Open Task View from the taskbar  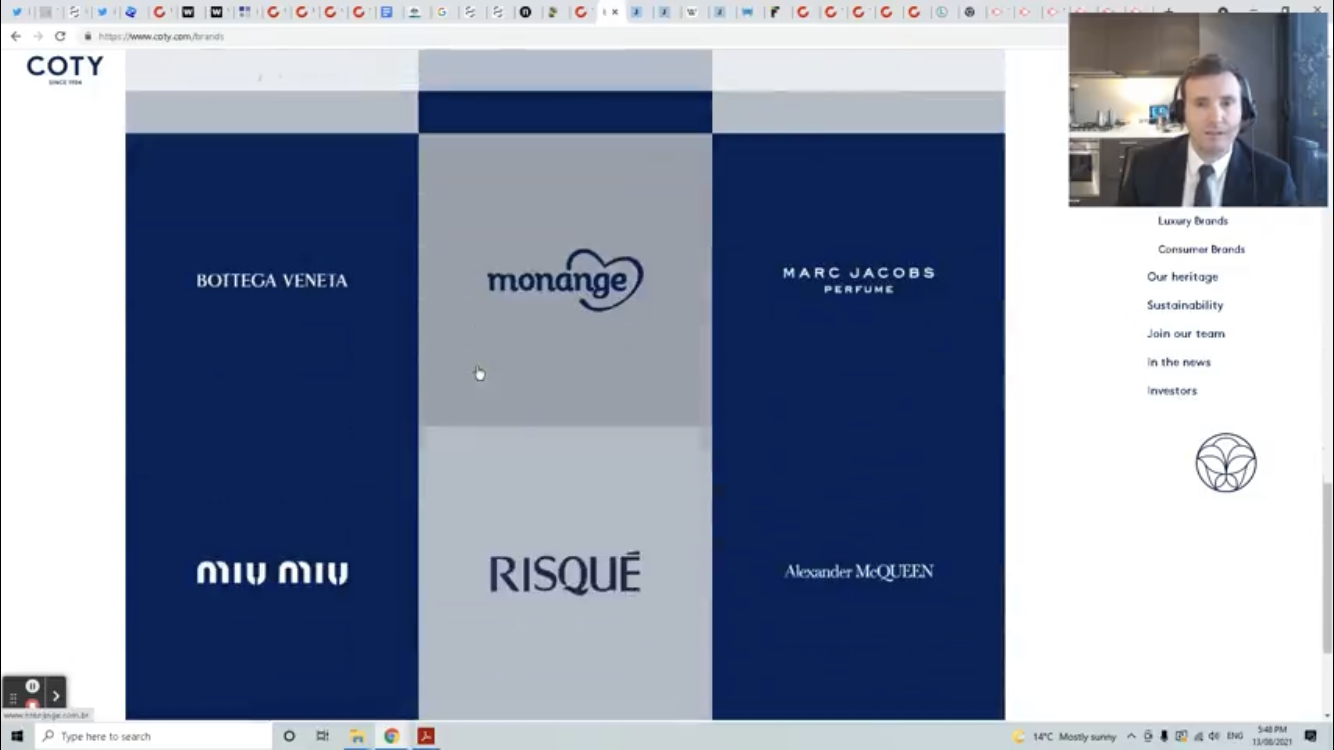[322, 736]
